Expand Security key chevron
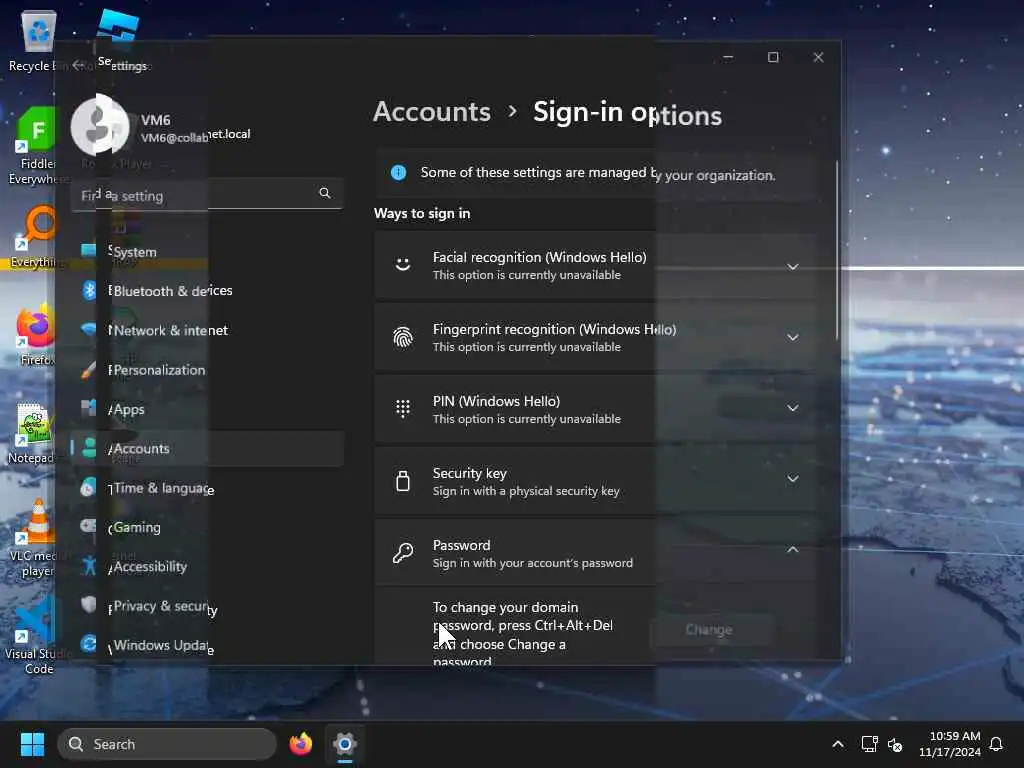The image size is (1024, 768). (x=792, y=479)
